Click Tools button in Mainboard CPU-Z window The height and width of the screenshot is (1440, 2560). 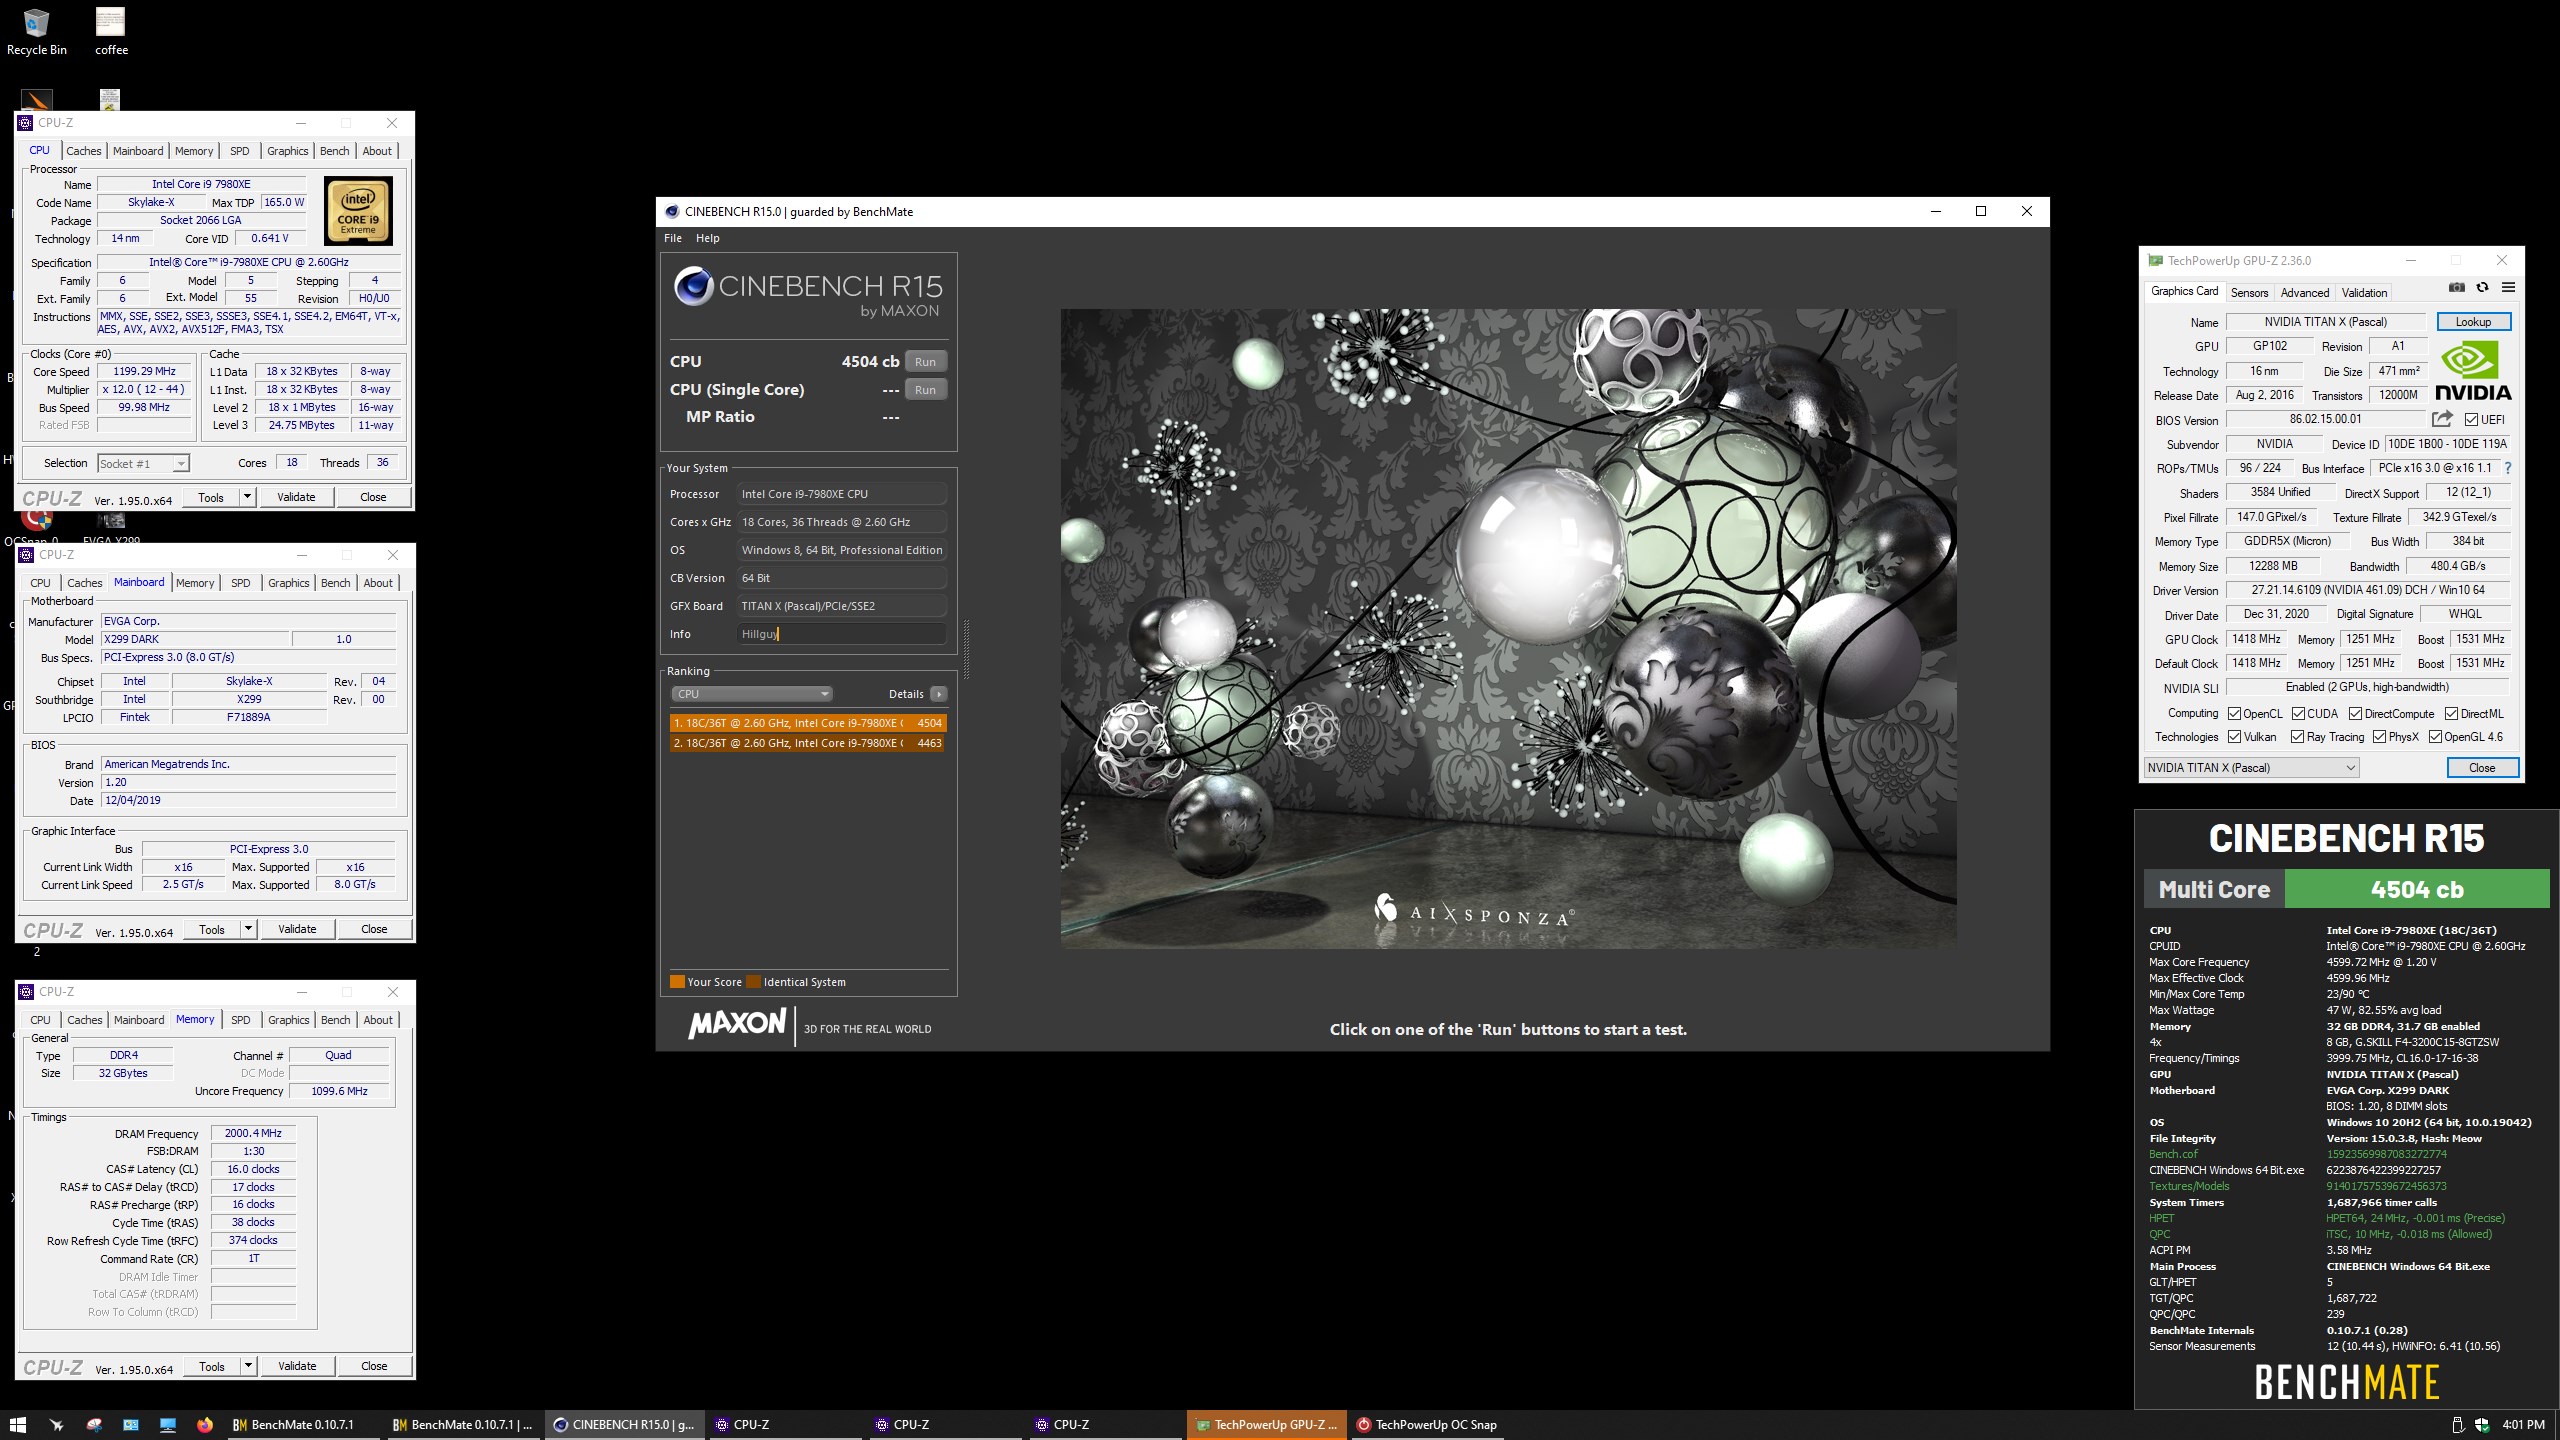pyautogui.click(x=212, y=929)
